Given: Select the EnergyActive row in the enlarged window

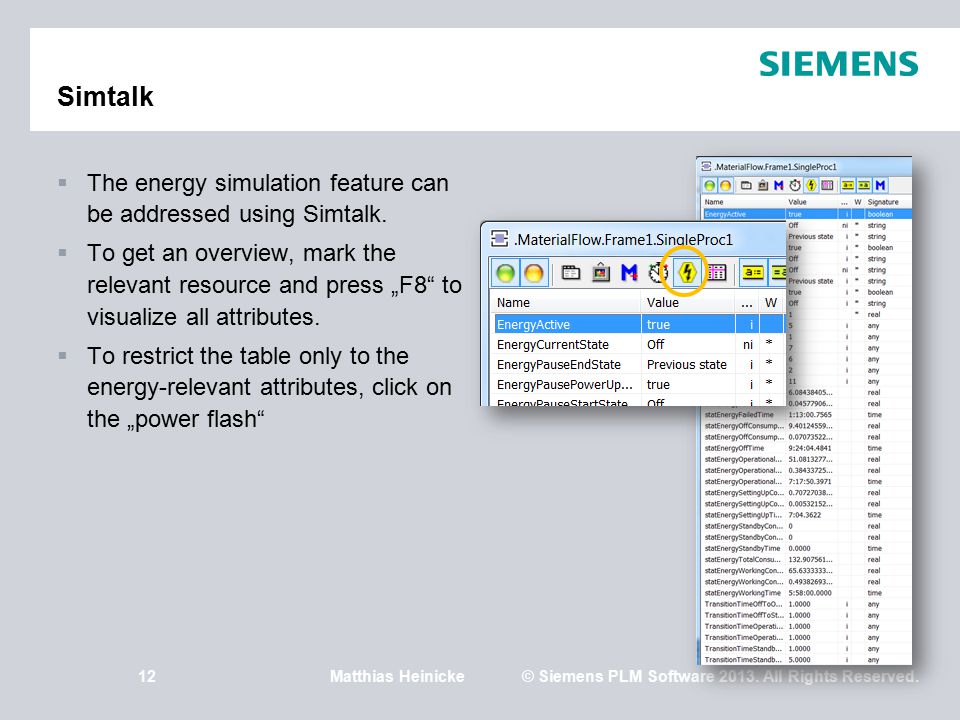Looking at the screenshot, I should pos(639,324).
